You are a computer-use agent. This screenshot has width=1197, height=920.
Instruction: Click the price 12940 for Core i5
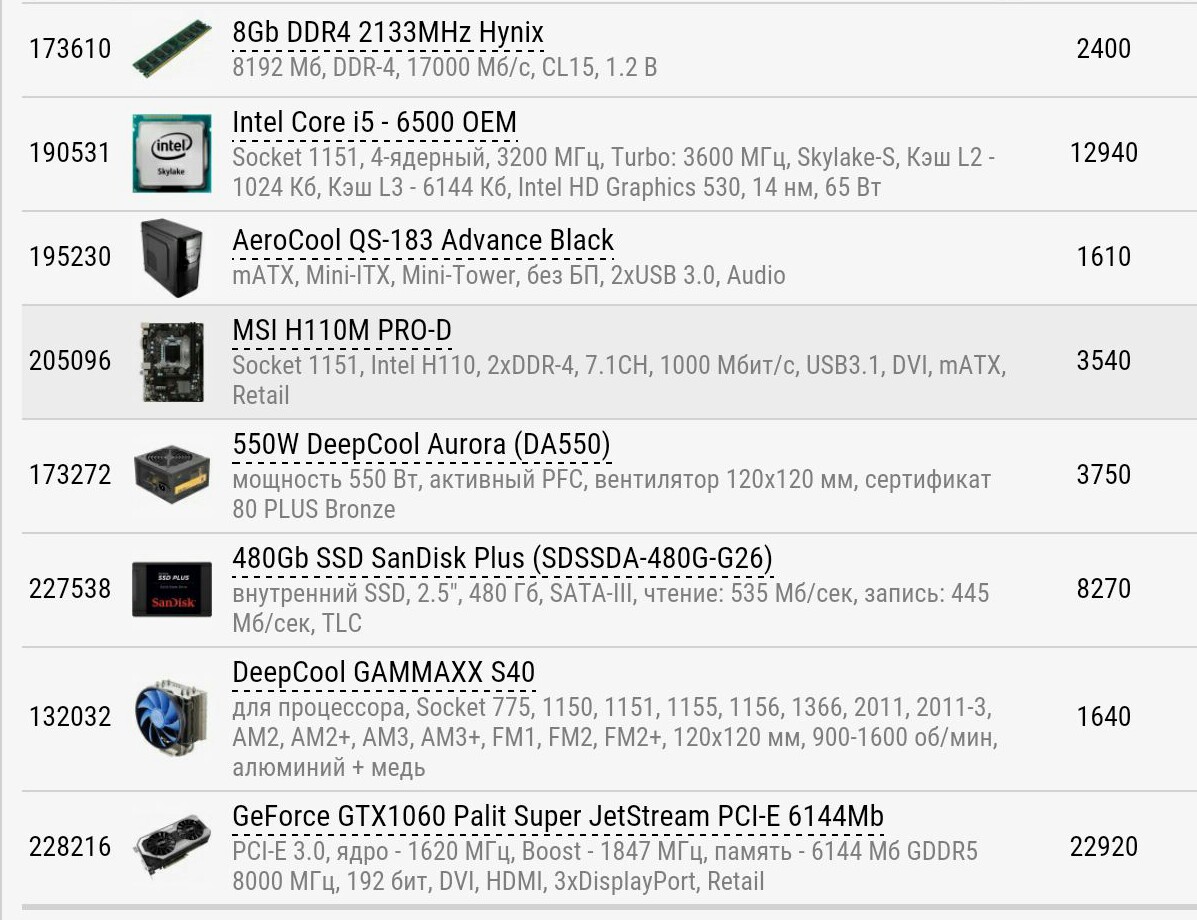(x=1104, y=153)
